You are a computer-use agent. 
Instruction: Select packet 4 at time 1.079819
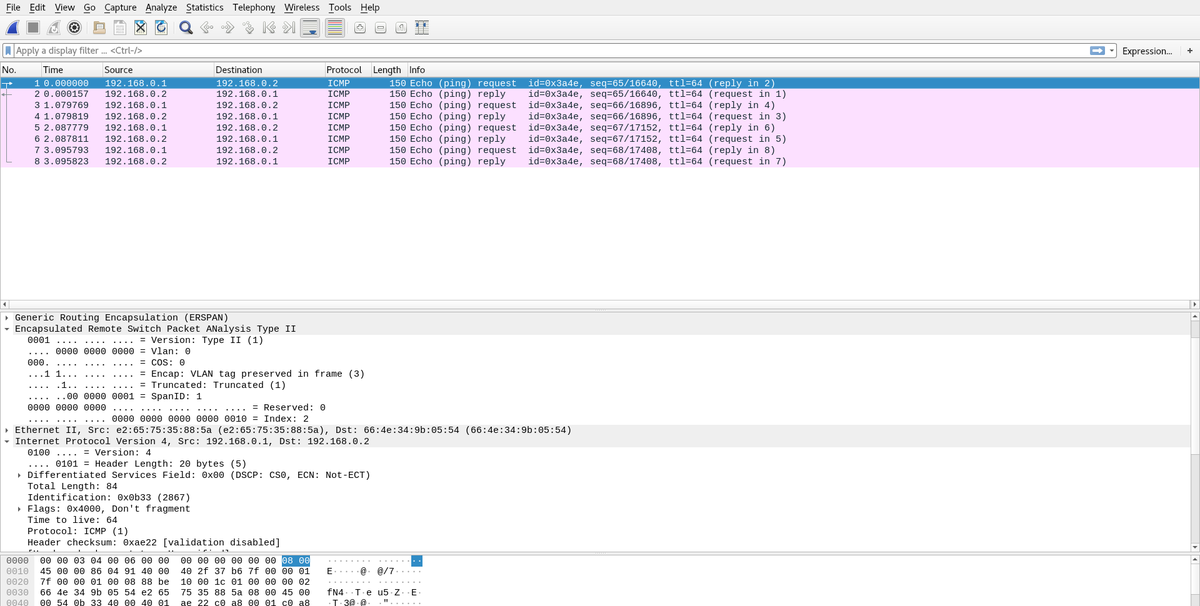click(x=599, y=116)
